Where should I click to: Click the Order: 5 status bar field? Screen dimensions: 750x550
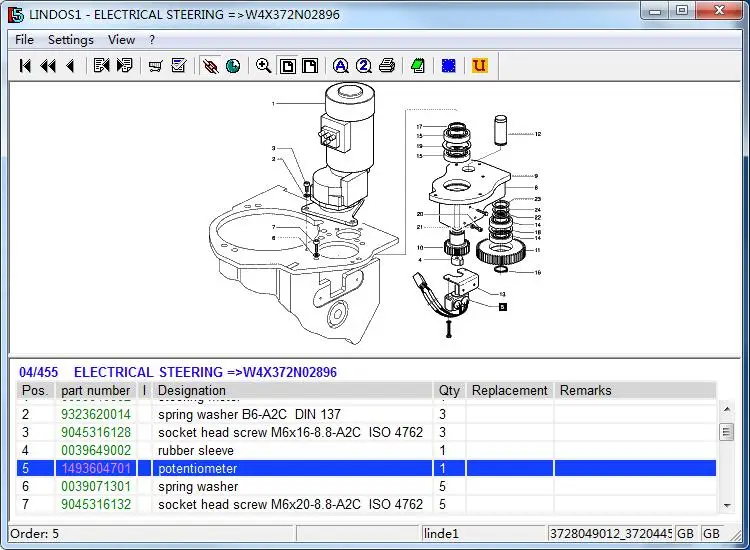click(x=151, y=533)
